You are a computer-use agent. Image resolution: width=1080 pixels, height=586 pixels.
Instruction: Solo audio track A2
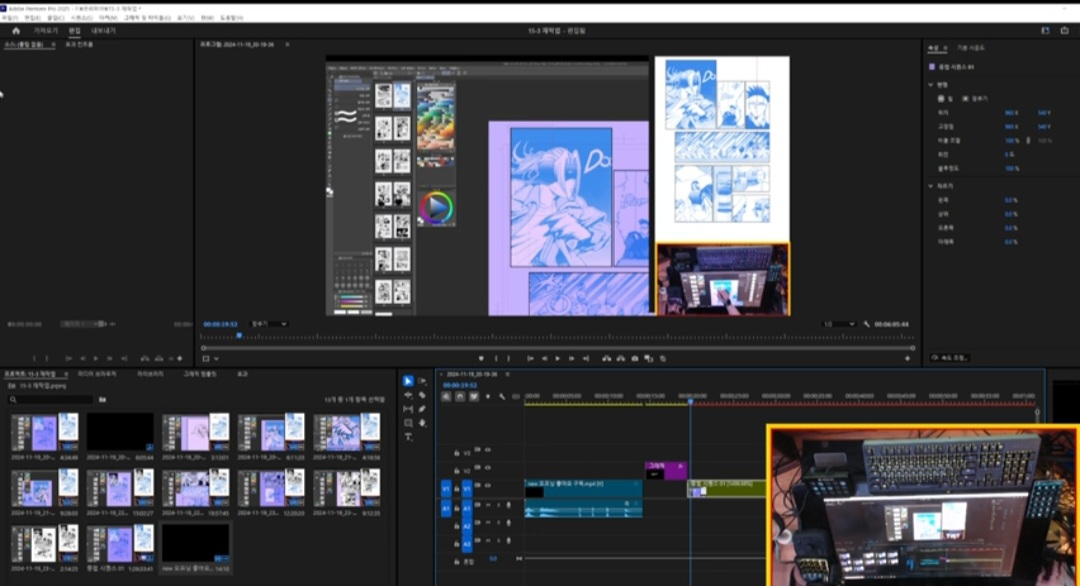coord(498,523)
